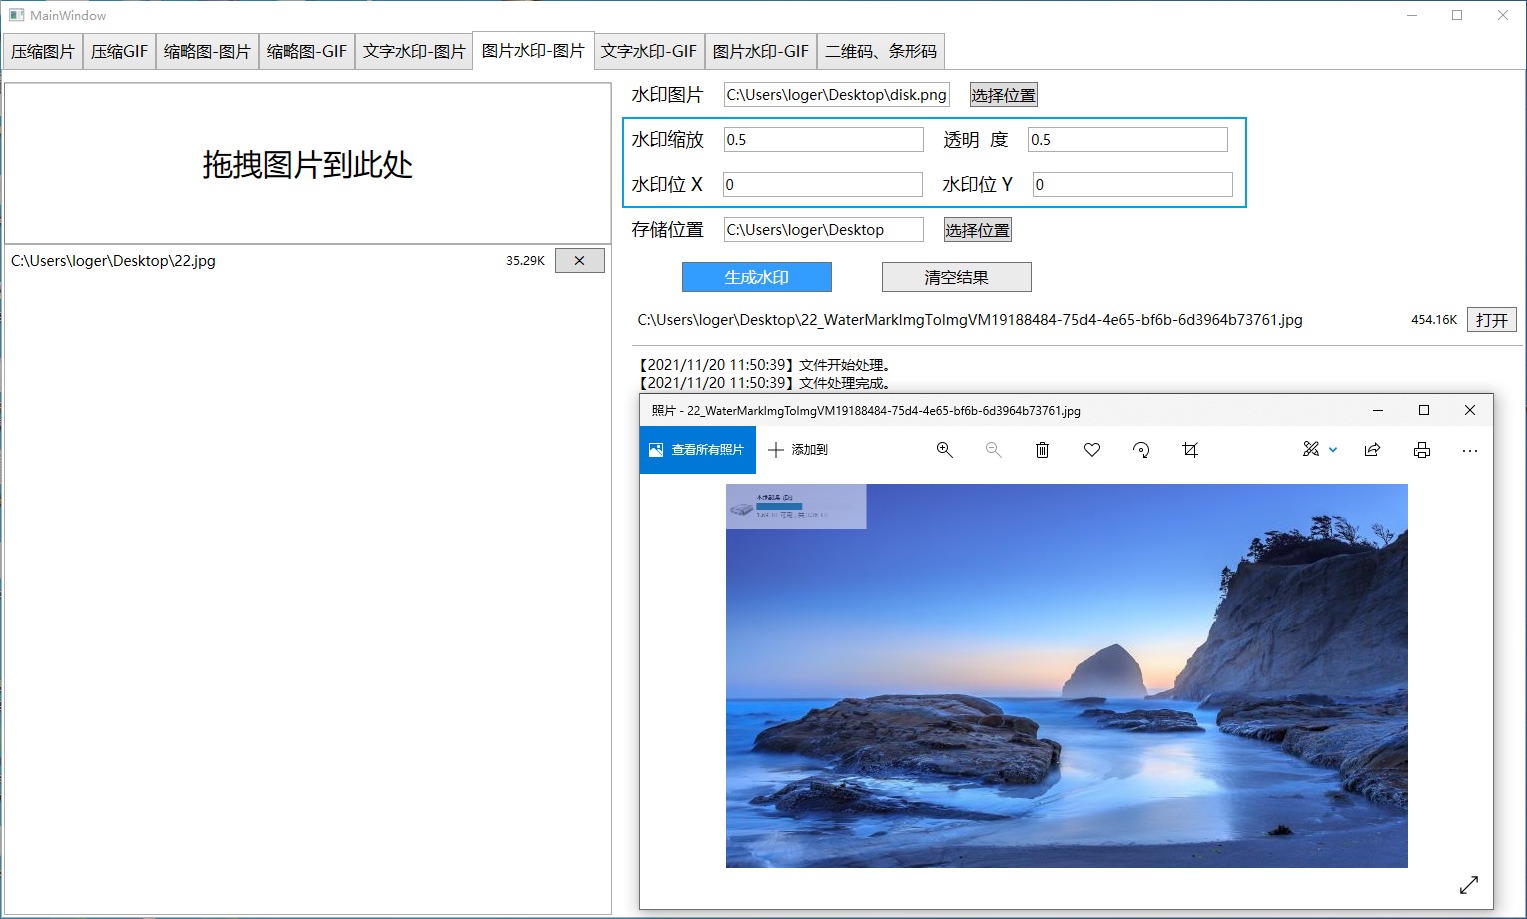Image resolution: width=1527 pixels, height=919 pixels.
Task: Choose storage folder with 选择位置 button
Action: pyautogui.click(x=977, y=230)
